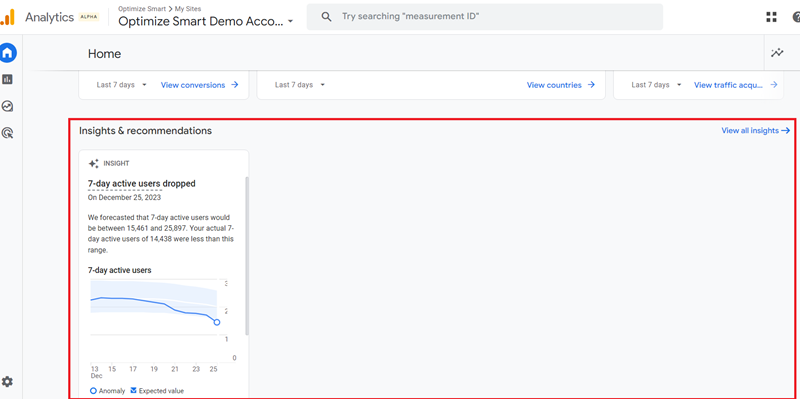Screen dimensions: 800x399
Task: Click the arrow beside View conversions
Action: click(x=235, y=85)
